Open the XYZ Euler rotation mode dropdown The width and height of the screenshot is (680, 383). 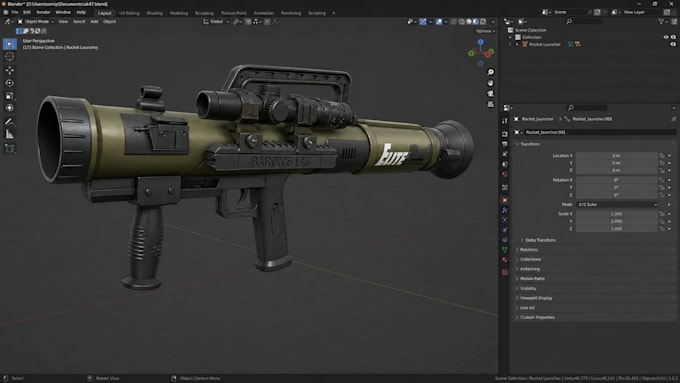617,204
